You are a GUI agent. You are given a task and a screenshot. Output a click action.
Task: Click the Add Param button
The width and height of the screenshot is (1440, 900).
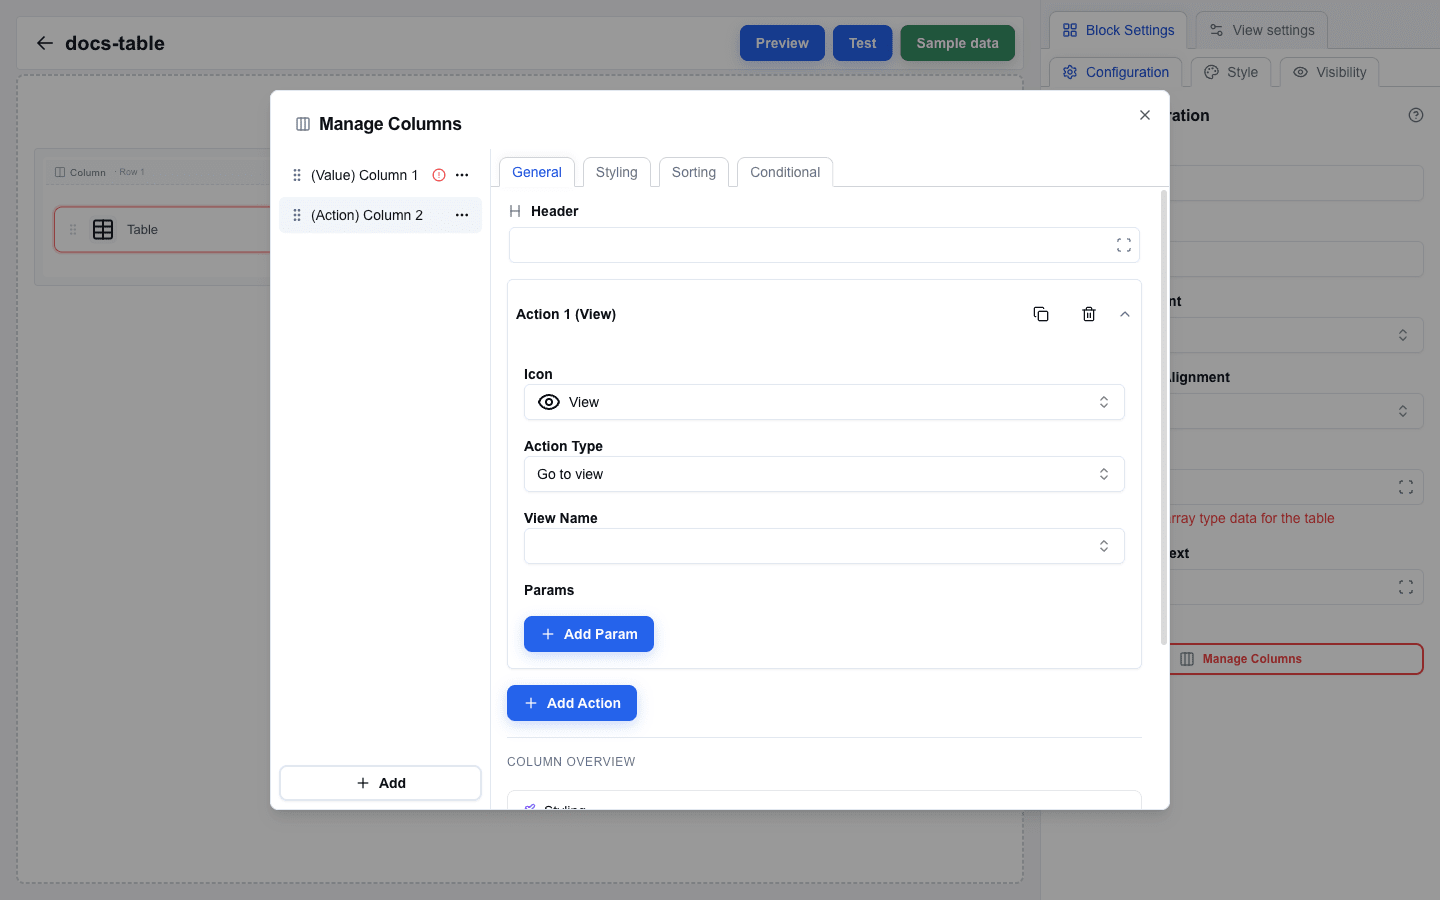pos(589,634)
